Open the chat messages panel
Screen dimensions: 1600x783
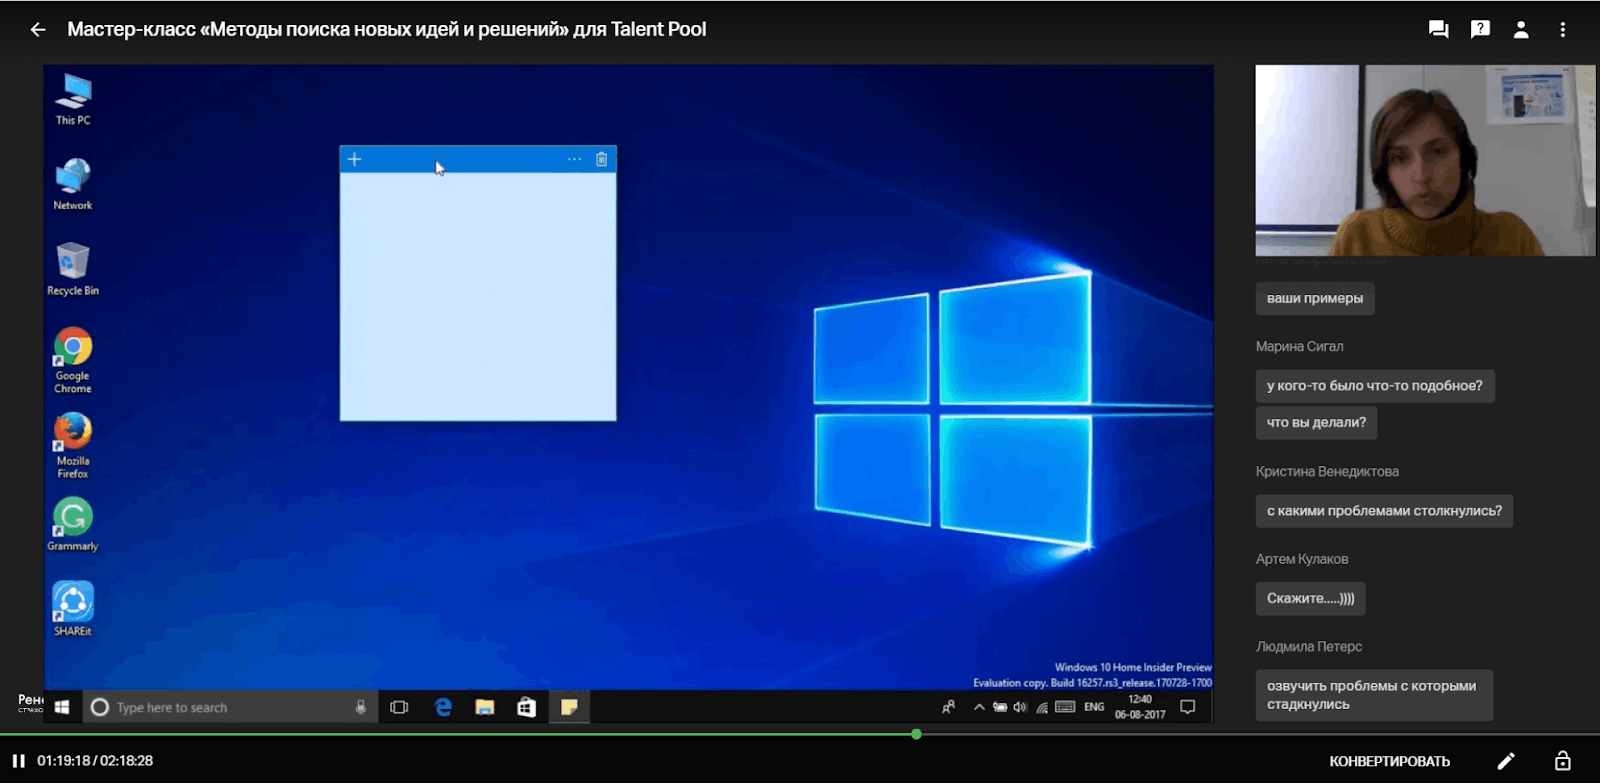1438,30
